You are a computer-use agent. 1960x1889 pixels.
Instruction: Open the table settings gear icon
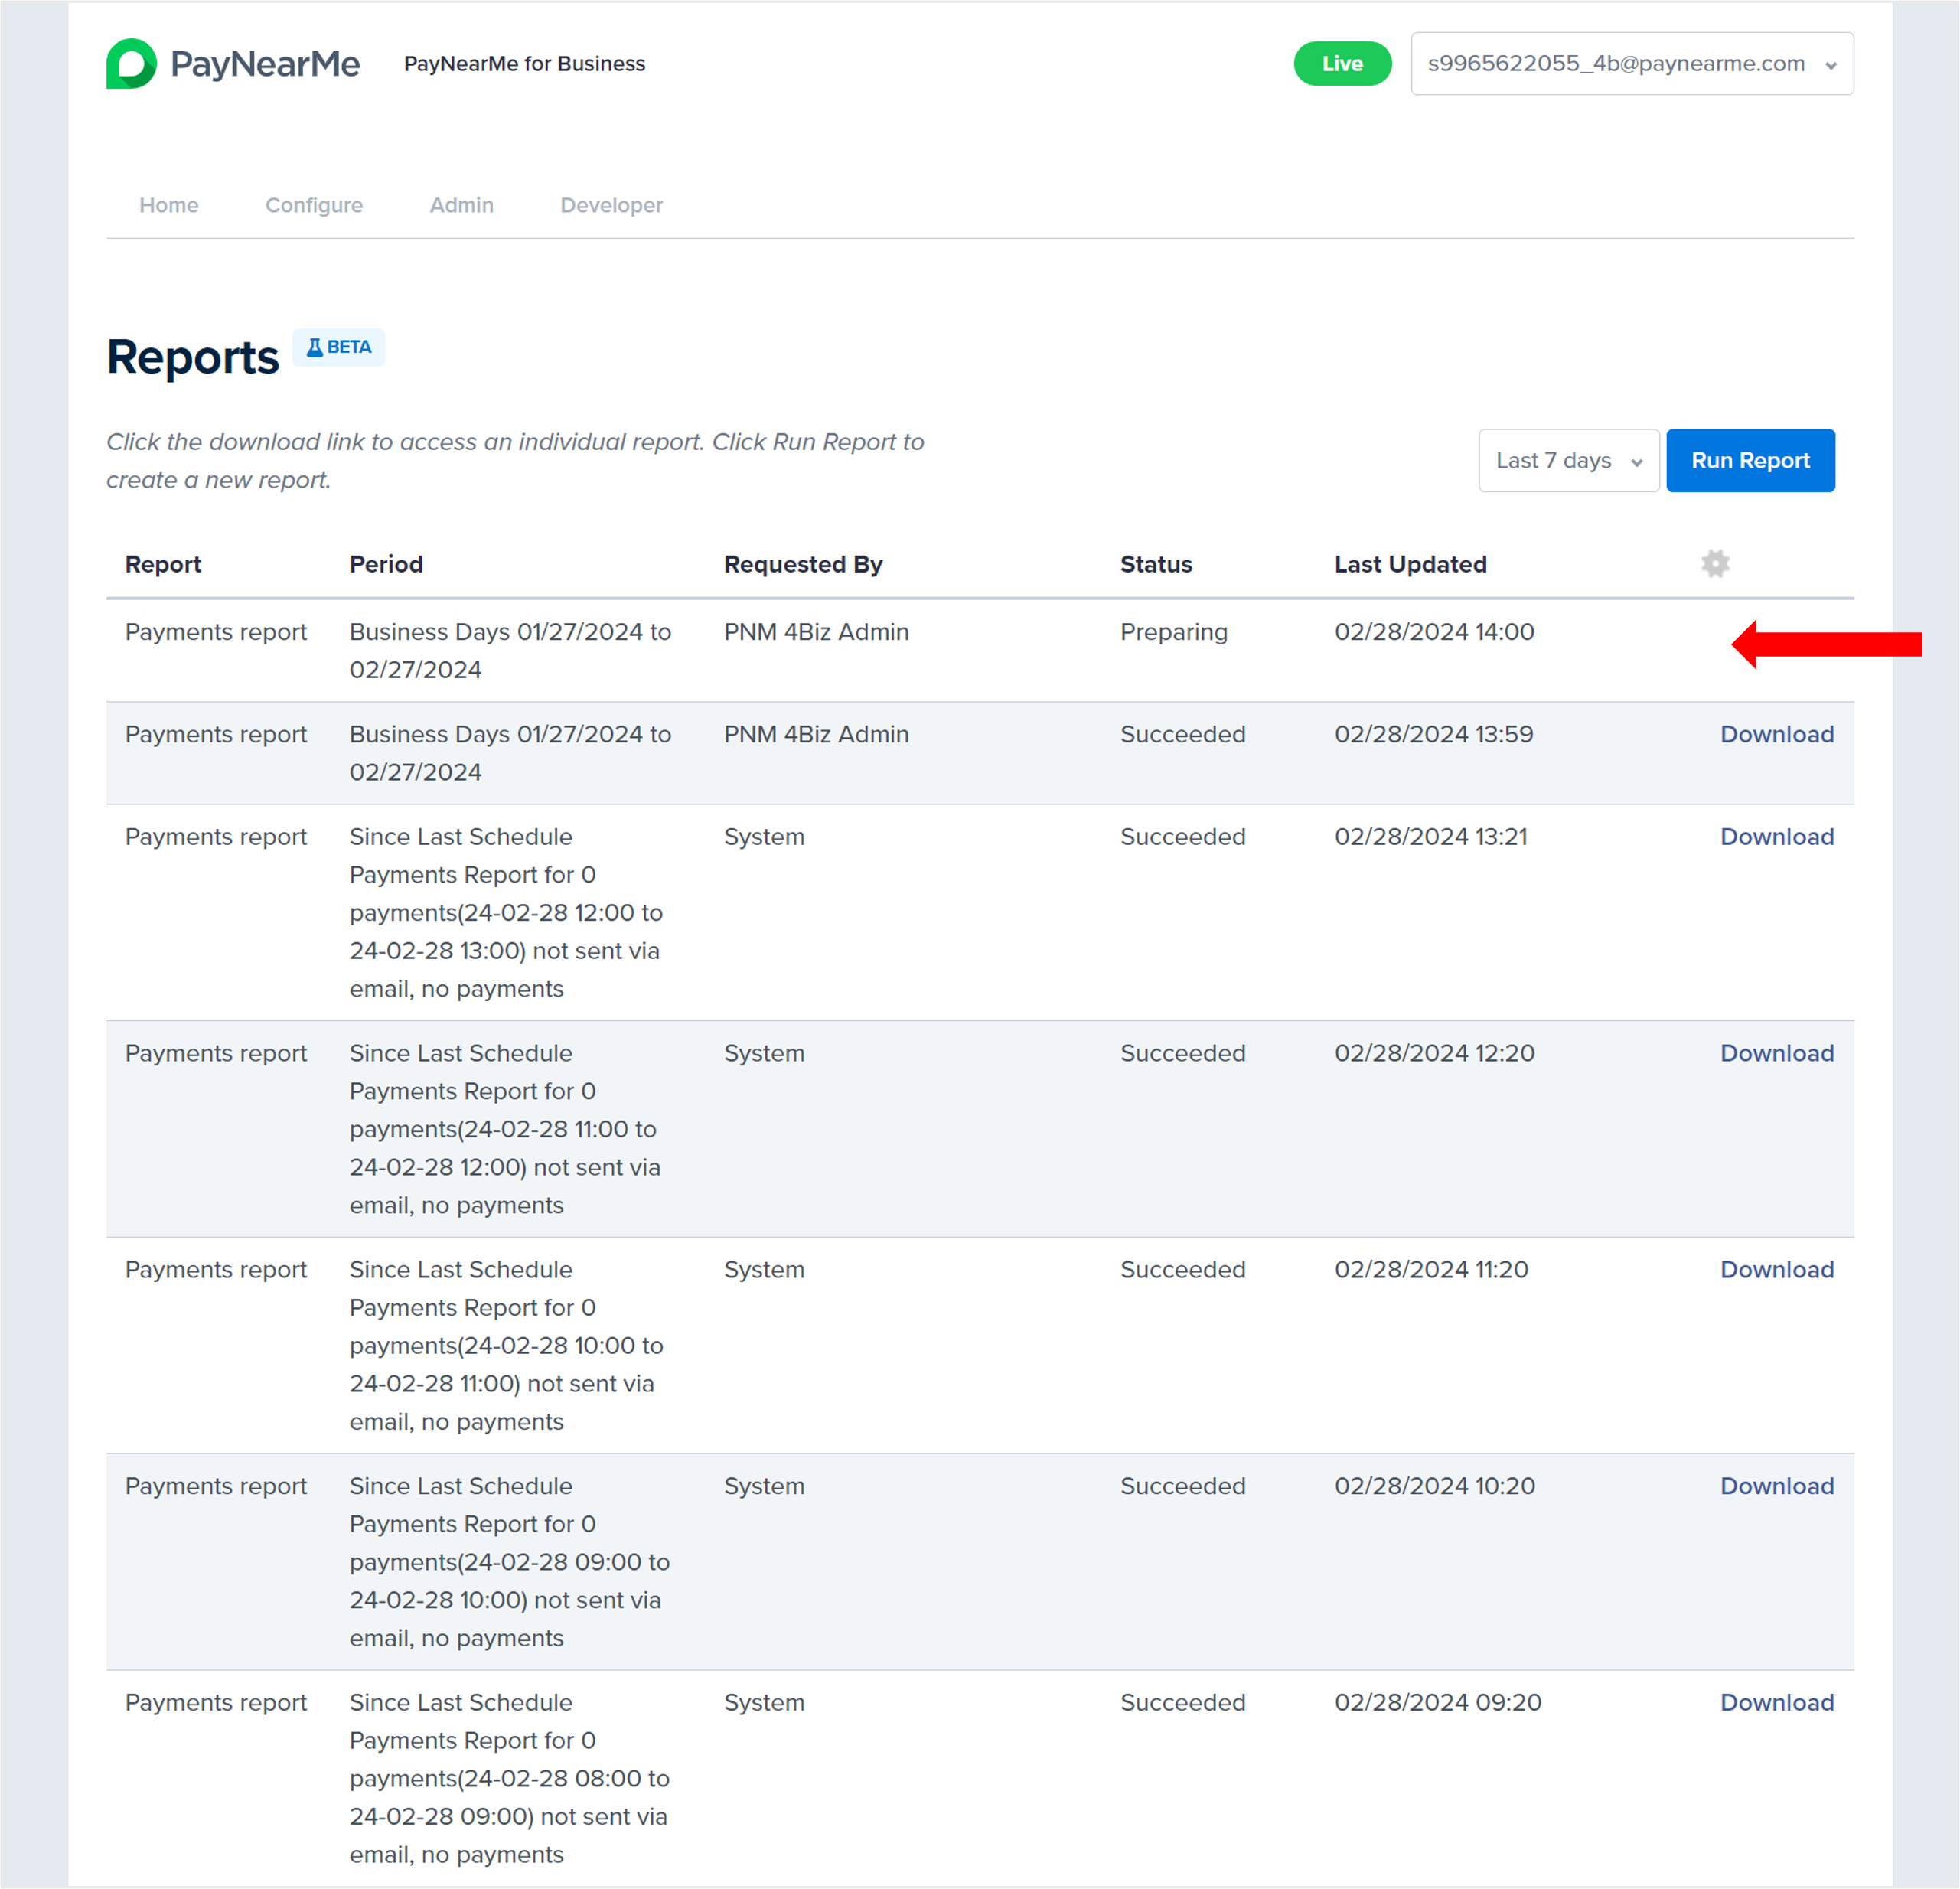pos(1715,564)
